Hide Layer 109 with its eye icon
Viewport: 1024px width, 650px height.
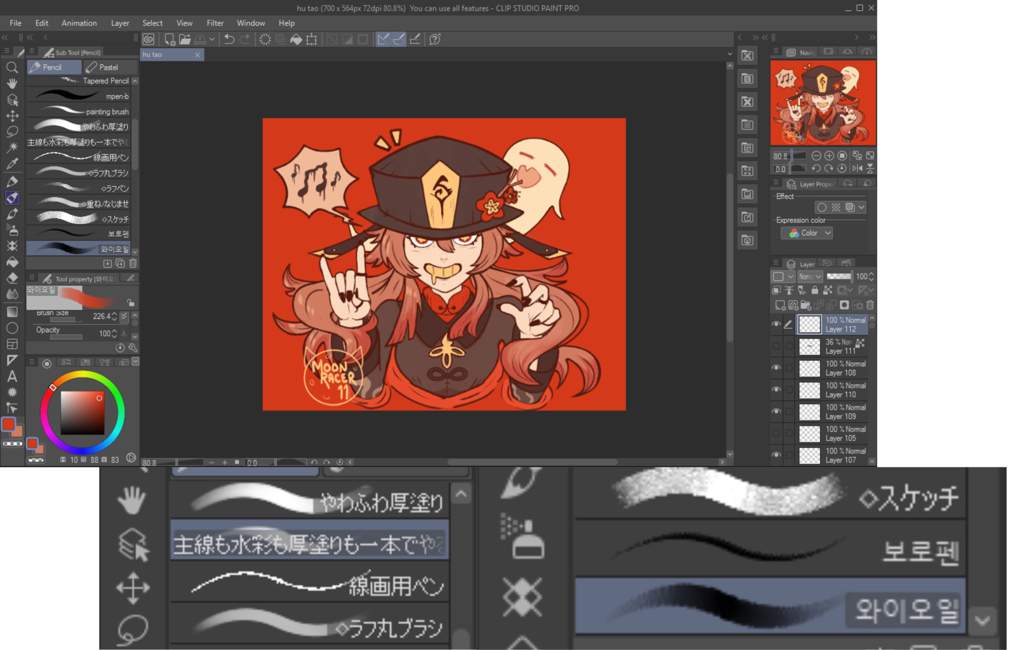[776, 412]
